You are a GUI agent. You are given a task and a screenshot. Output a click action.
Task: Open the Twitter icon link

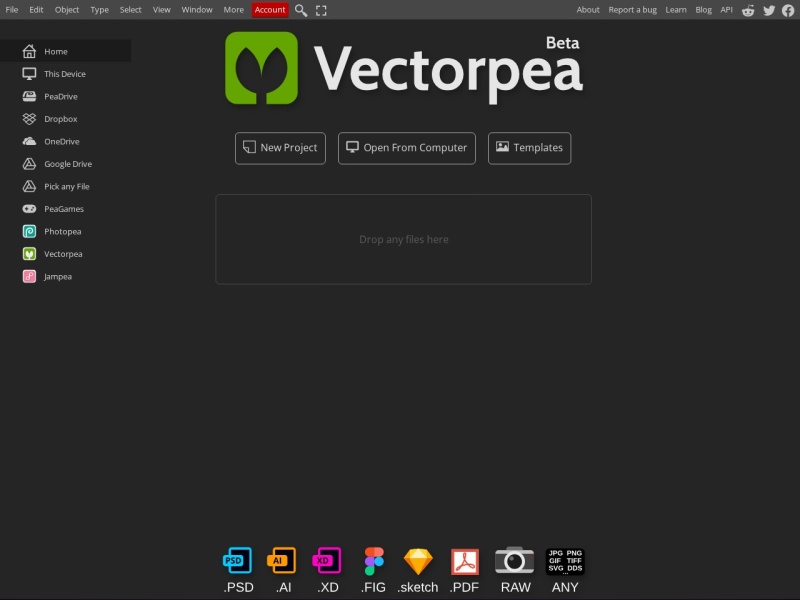(769, 10)
